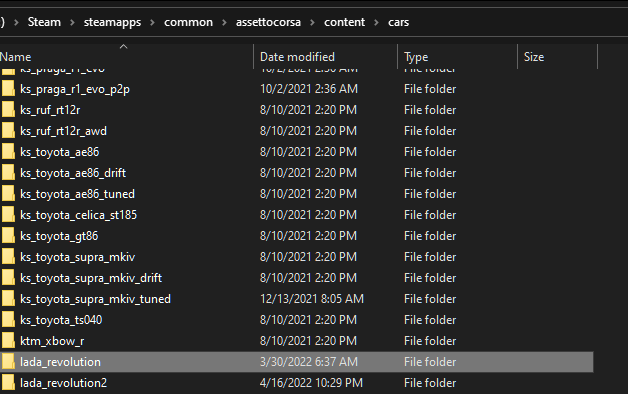628x394 pixels.
Task: Select the ks_toyota_ts040 folder name
Action: [61, 320]
